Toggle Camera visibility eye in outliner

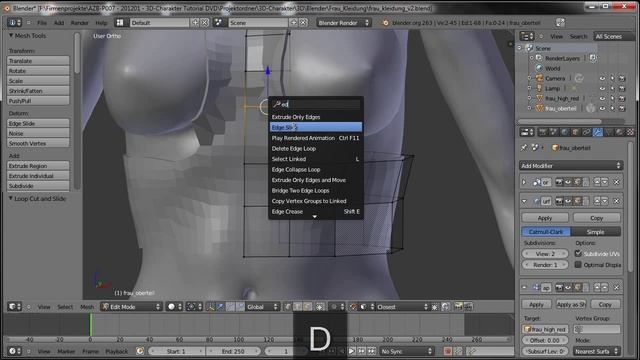[x=602, y=78]
